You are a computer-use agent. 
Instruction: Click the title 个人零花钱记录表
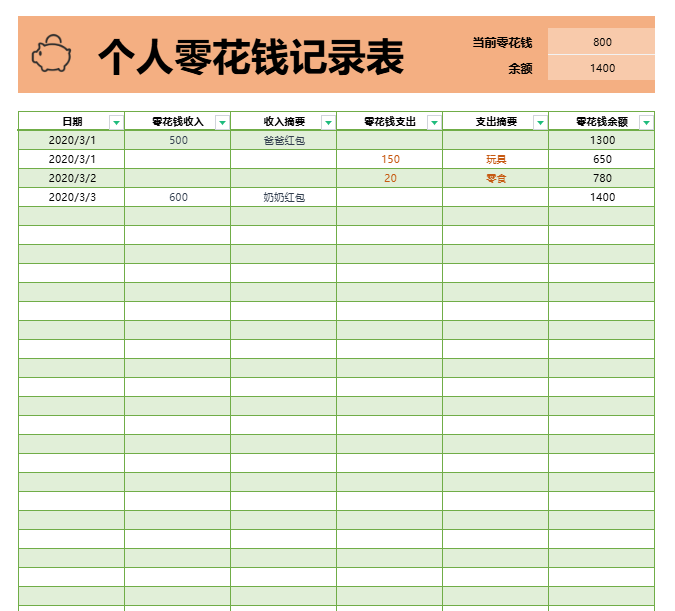(x=251, y=58)
